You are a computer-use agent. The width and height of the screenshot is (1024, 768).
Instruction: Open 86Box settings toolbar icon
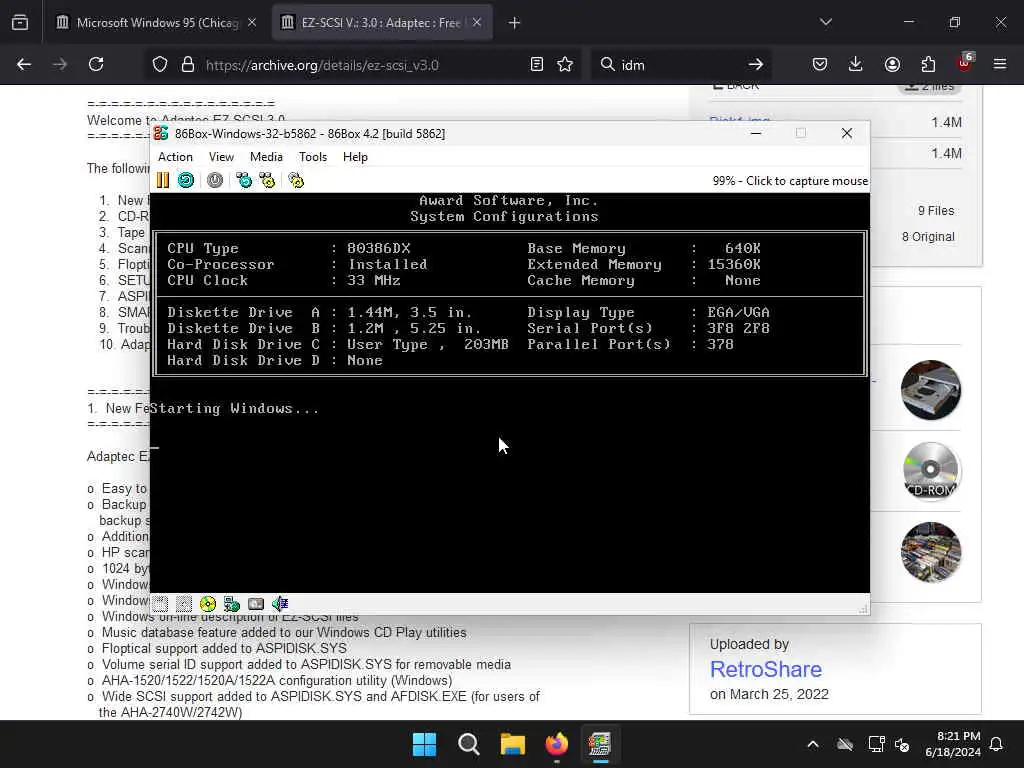click(296, 180)
